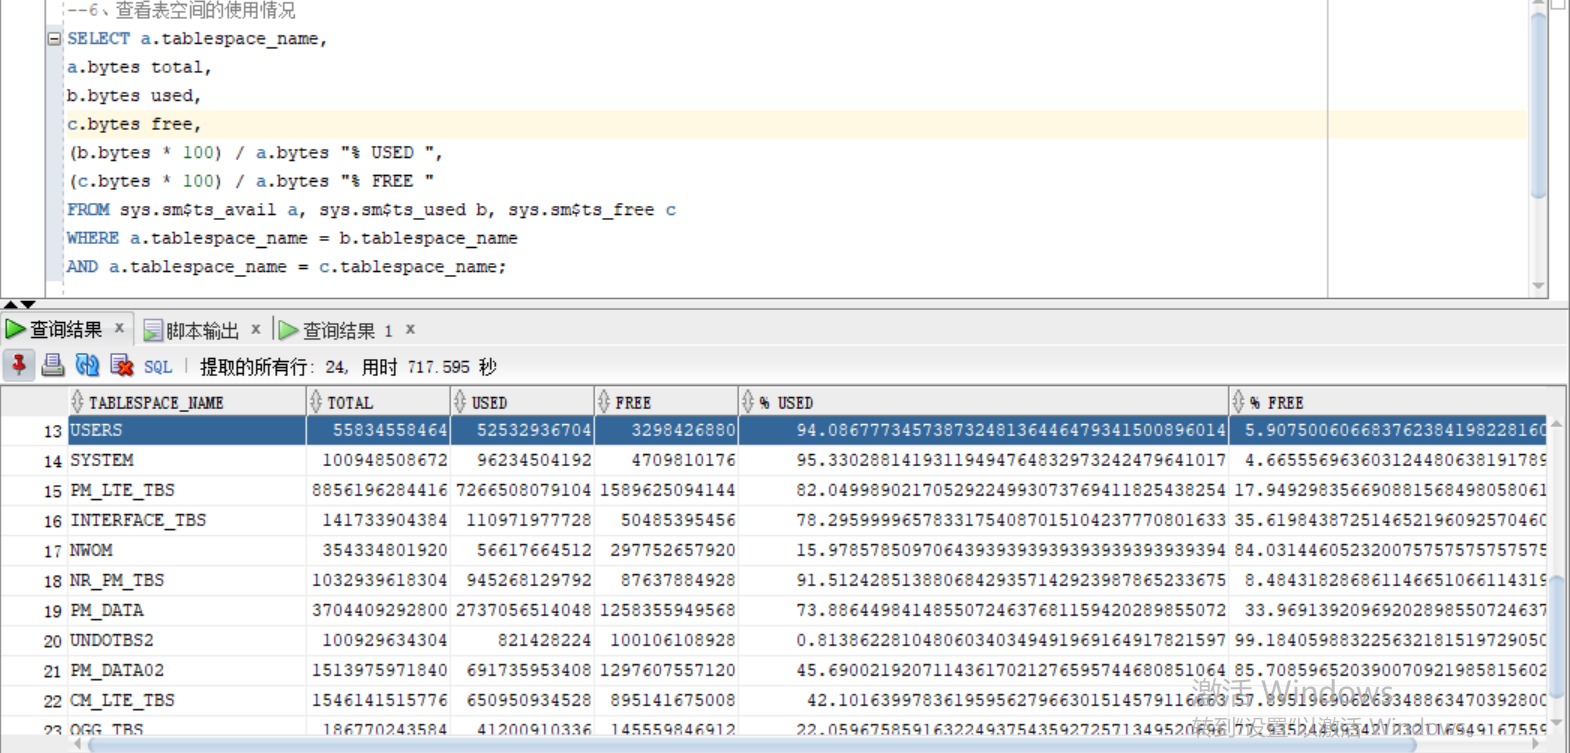Select the PM_DATA02 cell

click(187, 670)
